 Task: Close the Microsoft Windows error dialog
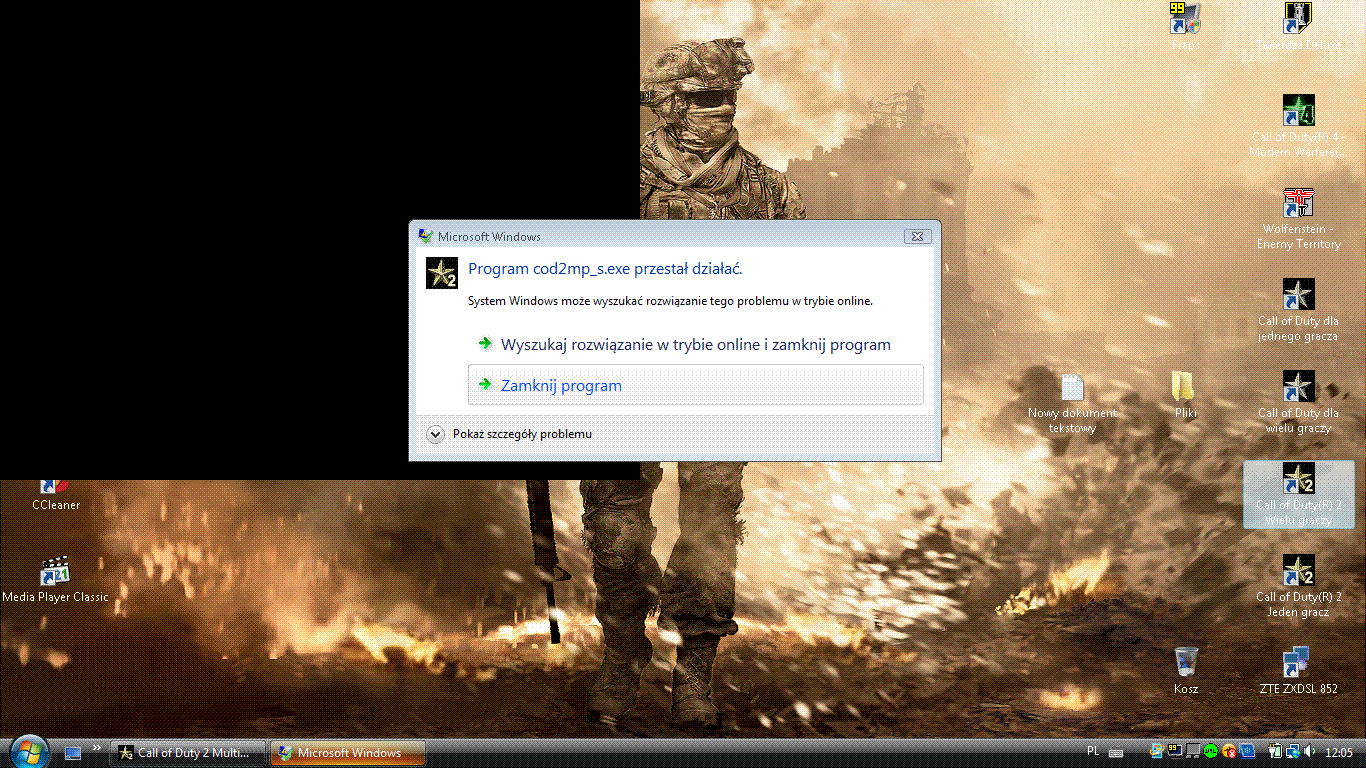point(917,237)
